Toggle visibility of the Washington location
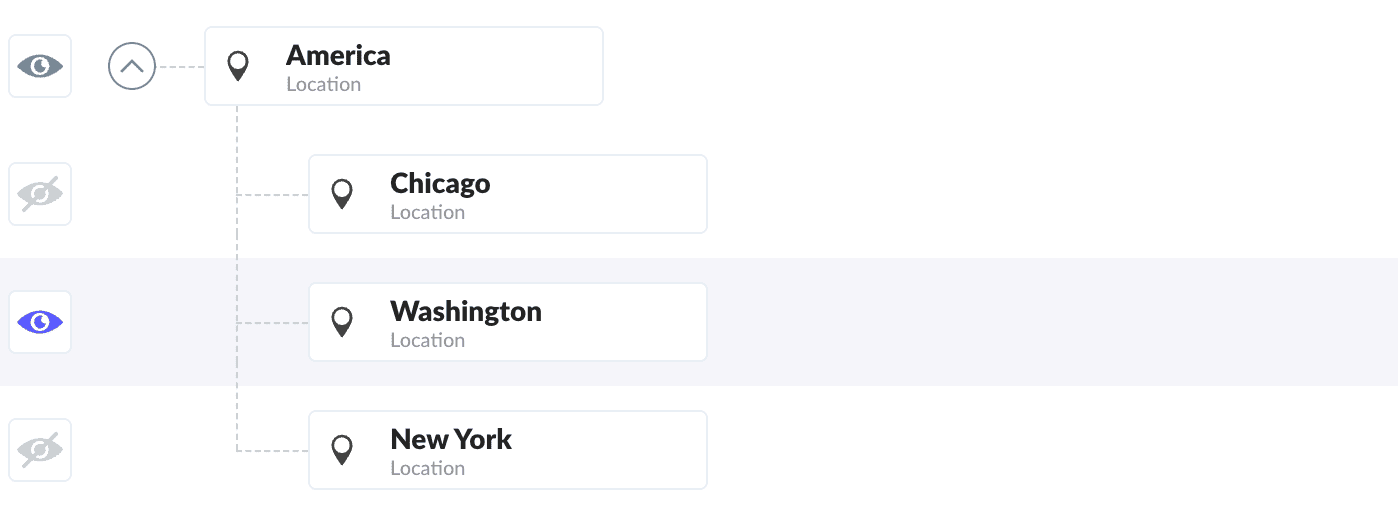 click(40, 322)
